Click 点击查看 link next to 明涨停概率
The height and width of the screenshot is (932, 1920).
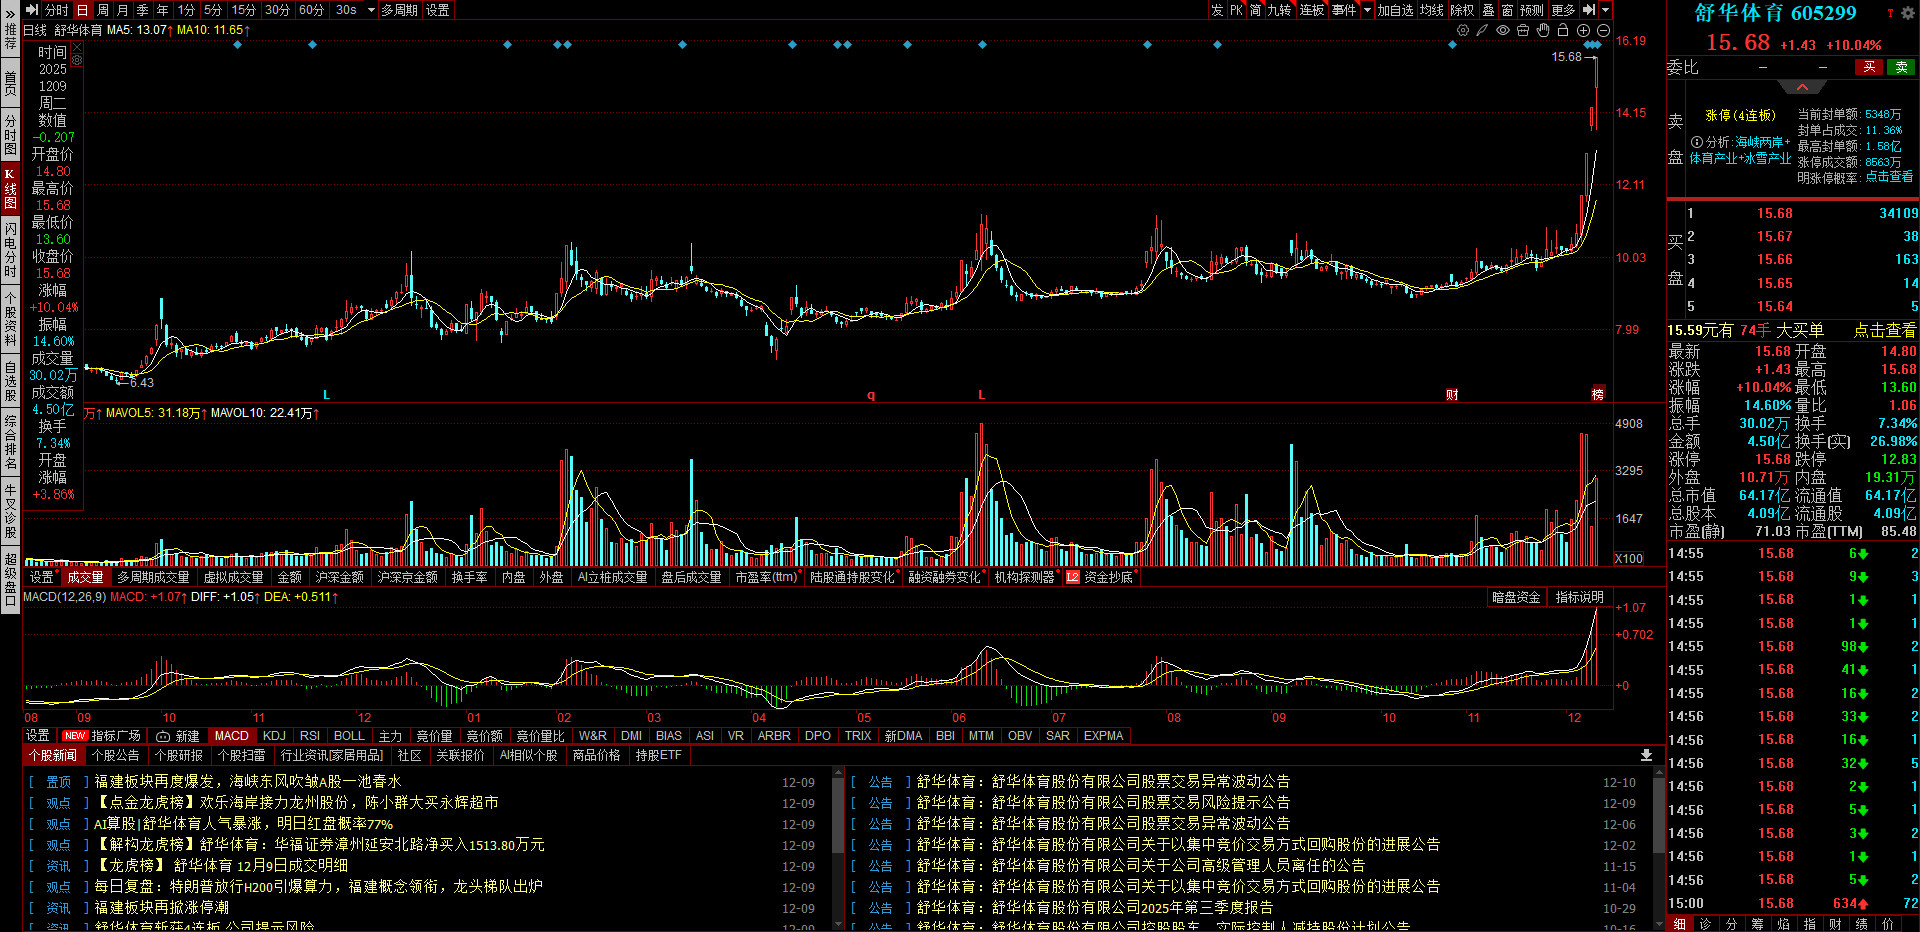(1889, 177)
